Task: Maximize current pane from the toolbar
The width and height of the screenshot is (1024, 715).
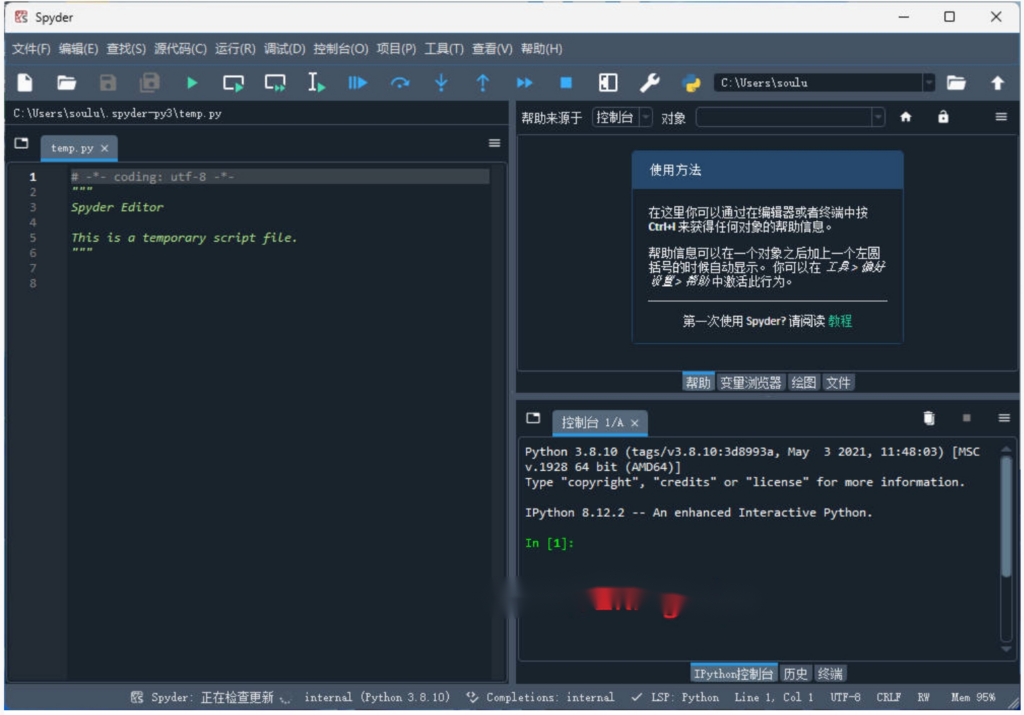Action: pyautogui.click(x=607, y=83)
